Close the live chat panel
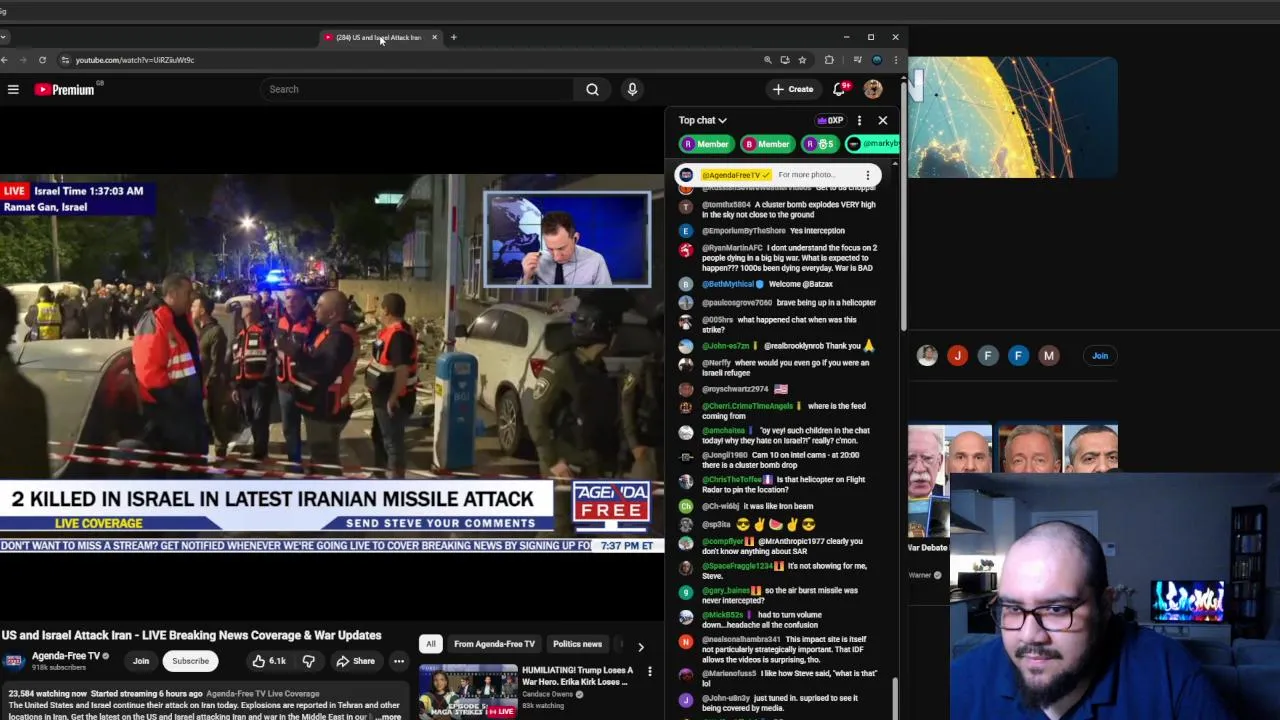This screenshot has width=1280, height=720. (x=882, y=120)
